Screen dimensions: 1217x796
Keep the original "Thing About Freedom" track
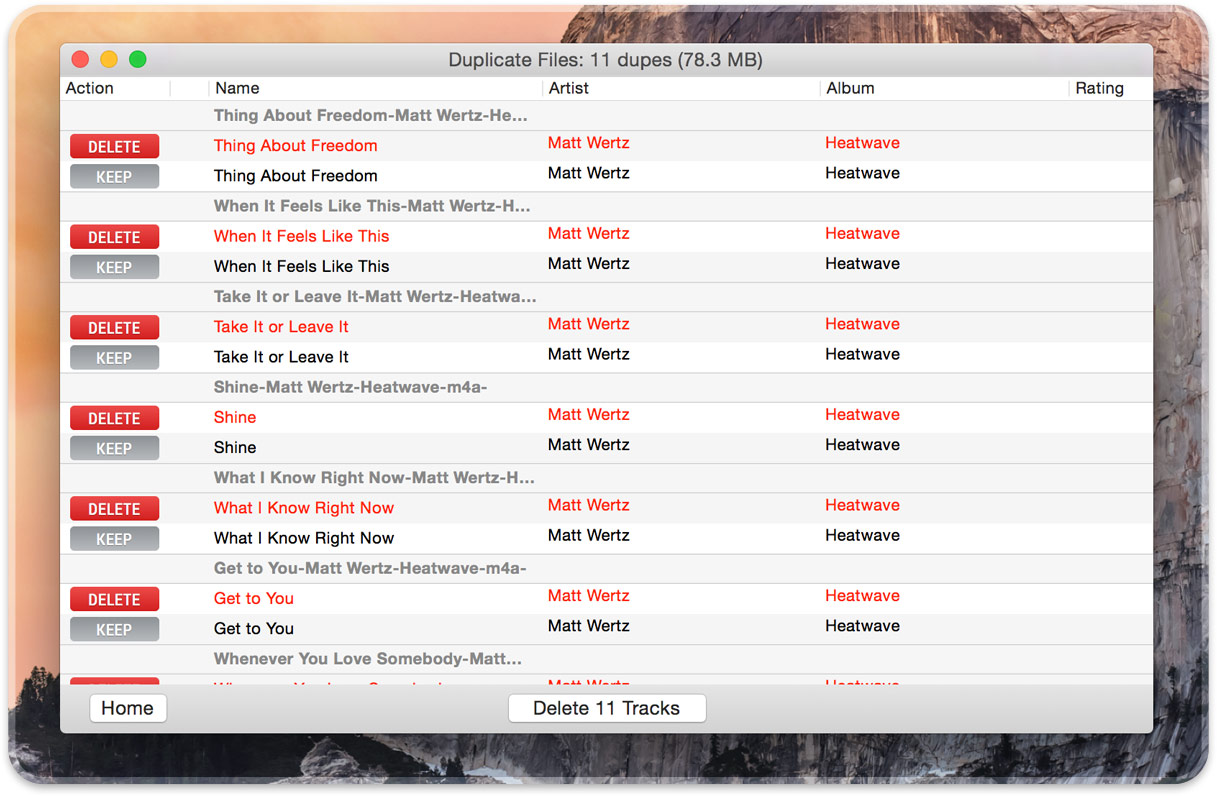pyautogui.click(x=114, y=176)
